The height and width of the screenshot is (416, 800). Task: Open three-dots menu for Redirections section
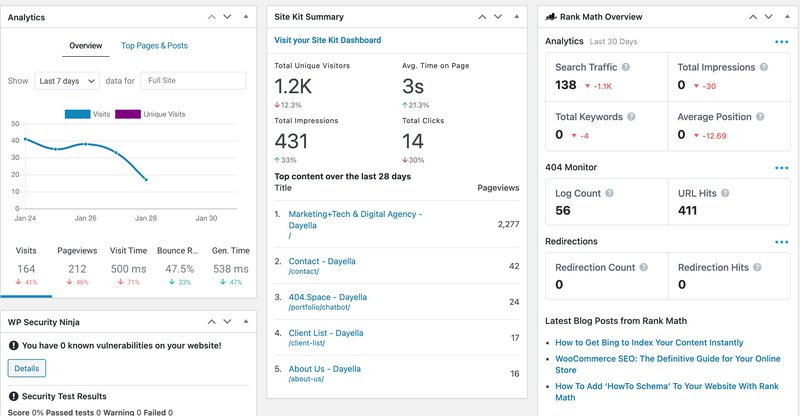click(781, 242)
